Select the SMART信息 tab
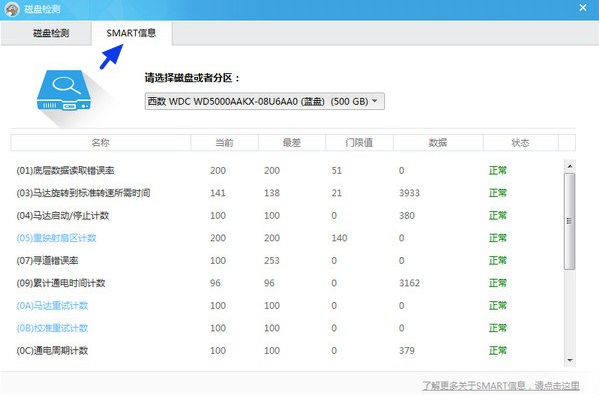 [131, 33]
